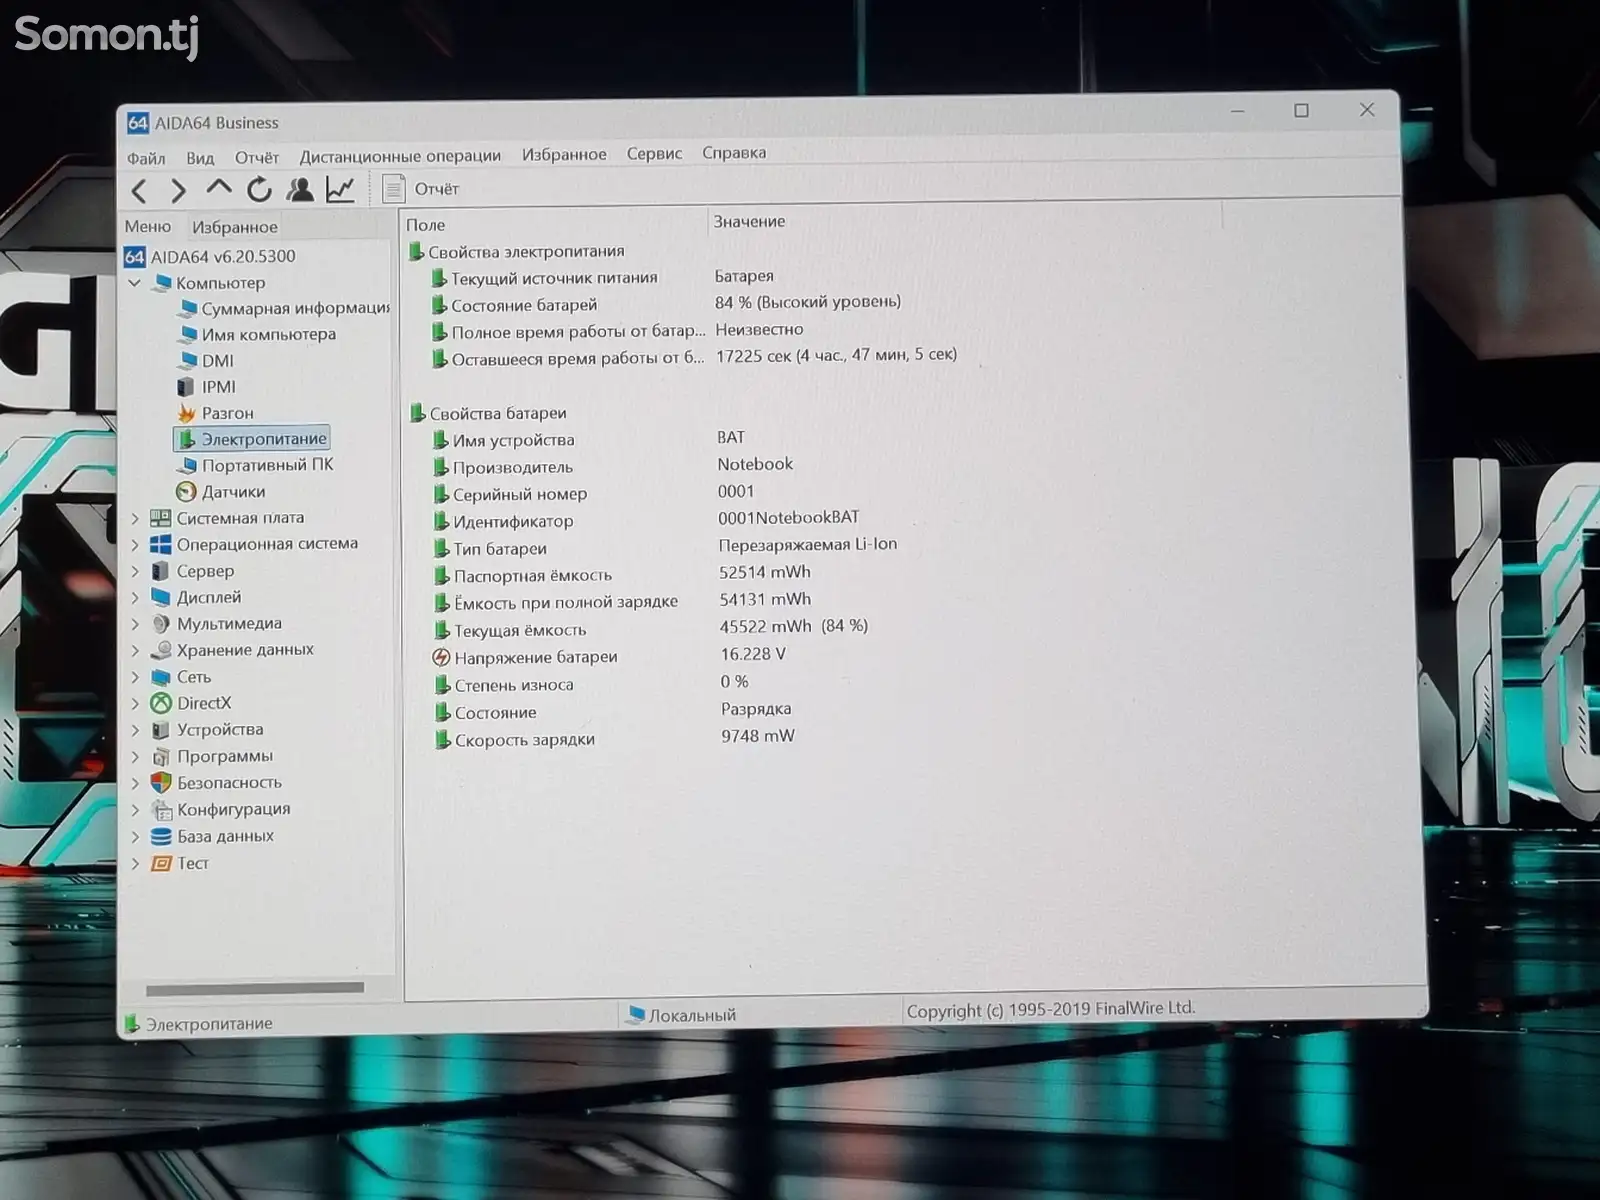Image resolution: width=1600 pixels, height=1200 pixels.
Task: Open the Файл menu
Action: click(146, 158)
